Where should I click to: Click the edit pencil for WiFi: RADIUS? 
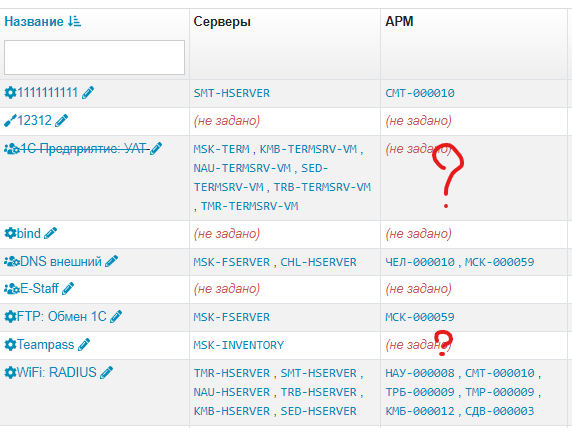click(x=107, y=373)
